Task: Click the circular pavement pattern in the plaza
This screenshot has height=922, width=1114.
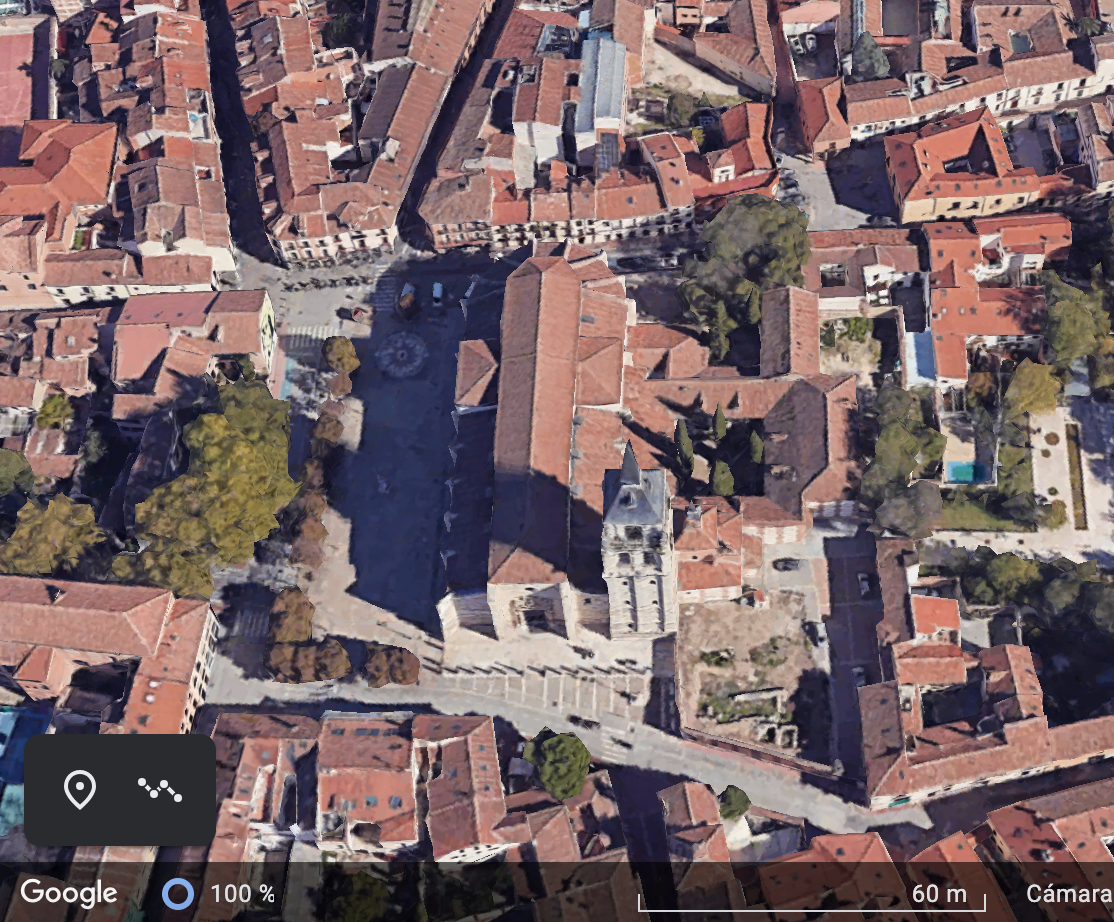Action: coord(401,355)
